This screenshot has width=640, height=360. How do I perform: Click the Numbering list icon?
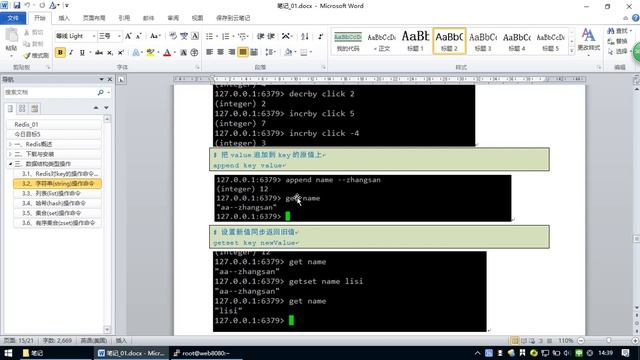click(x=225, y=36)
